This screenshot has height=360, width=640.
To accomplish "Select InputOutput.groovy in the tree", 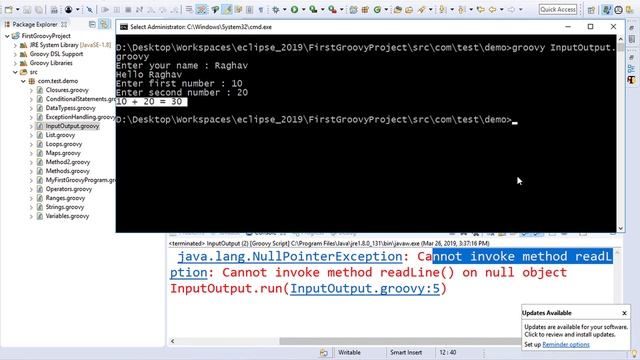I will pyautogui.click(x=72, y=126).
